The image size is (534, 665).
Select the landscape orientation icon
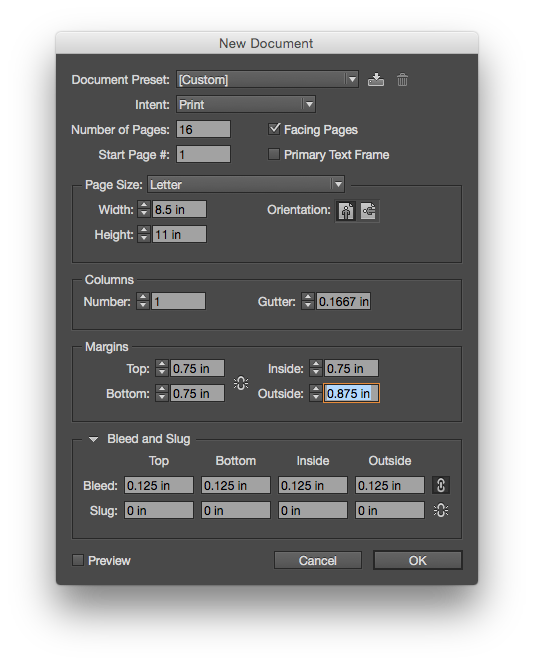[369, 211]
